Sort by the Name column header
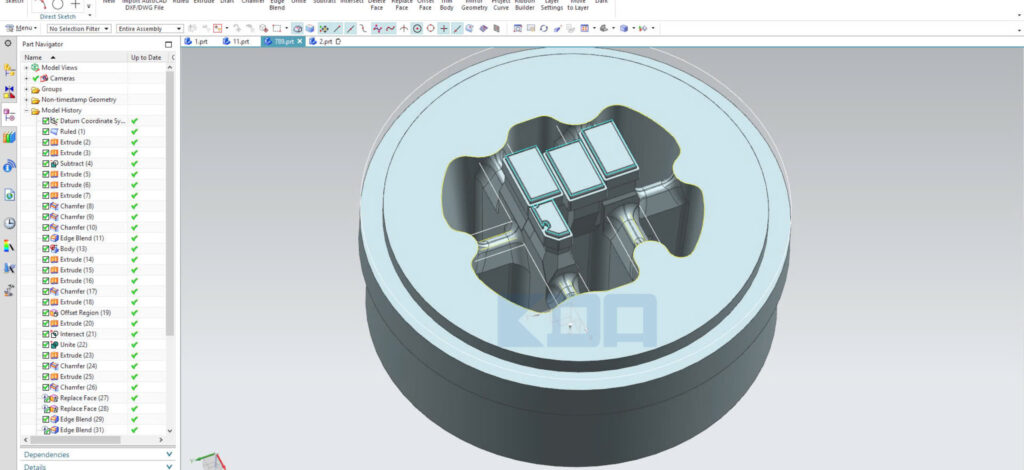 pos(74,57)
